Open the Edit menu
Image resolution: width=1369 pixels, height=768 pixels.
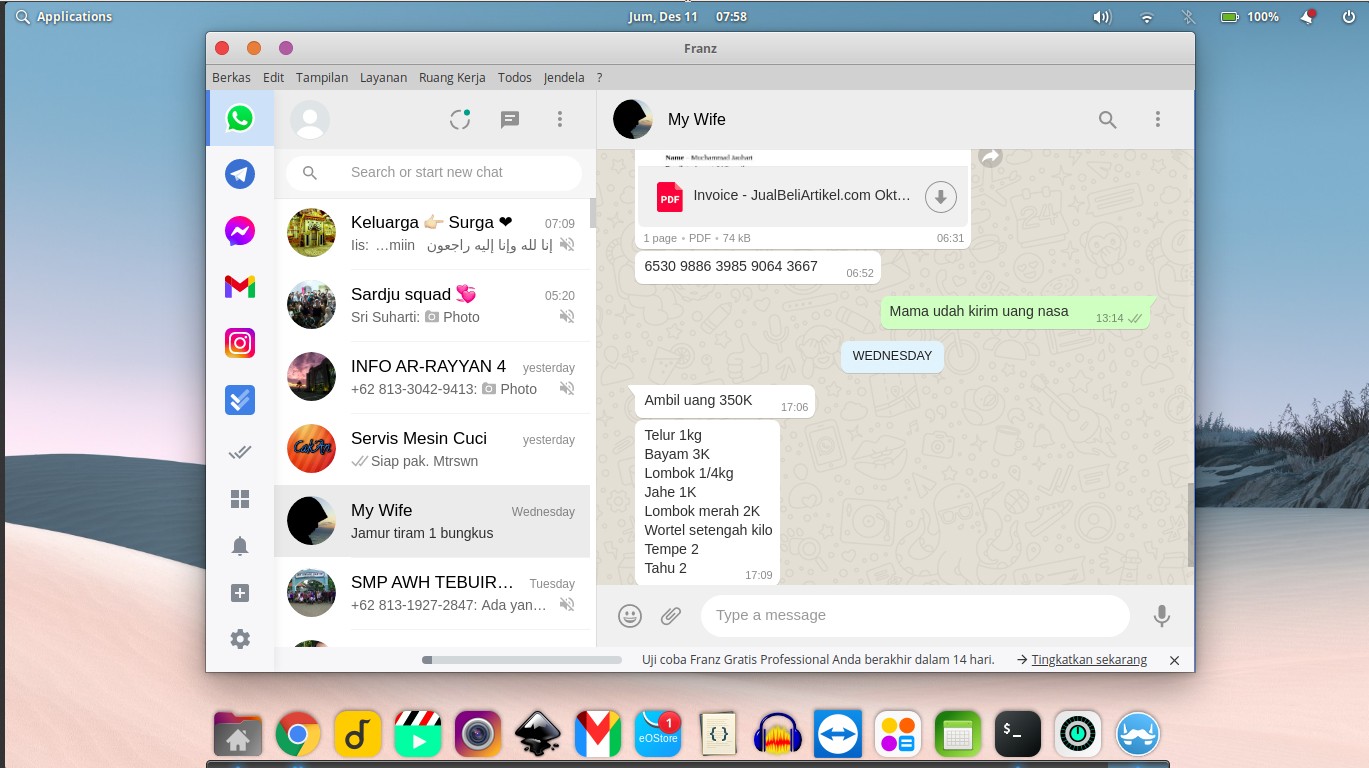(x=274, y=77)
